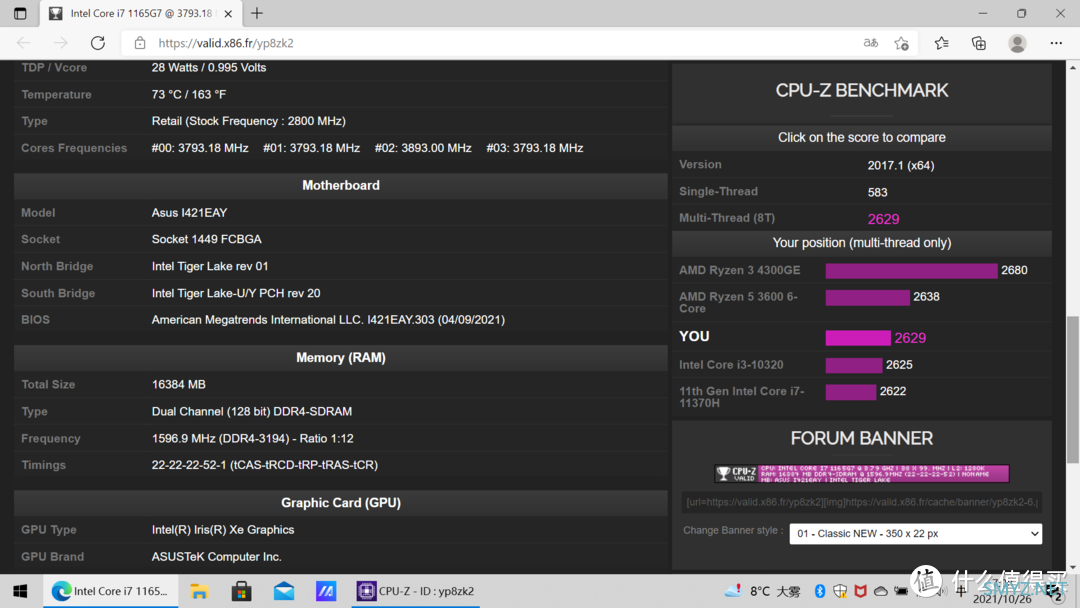Click the Motherboard section header
1080x608 pixels.
click(x=341, y=185)
